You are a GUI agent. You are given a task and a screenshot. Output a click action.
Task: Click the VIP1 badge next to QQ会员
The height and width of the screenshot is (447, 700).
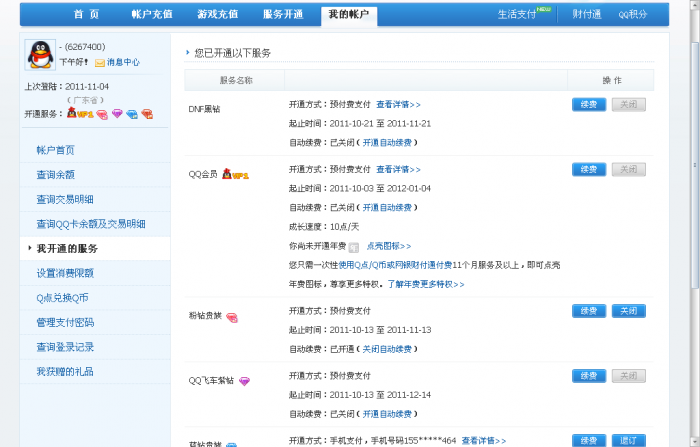tap(235, 174)
